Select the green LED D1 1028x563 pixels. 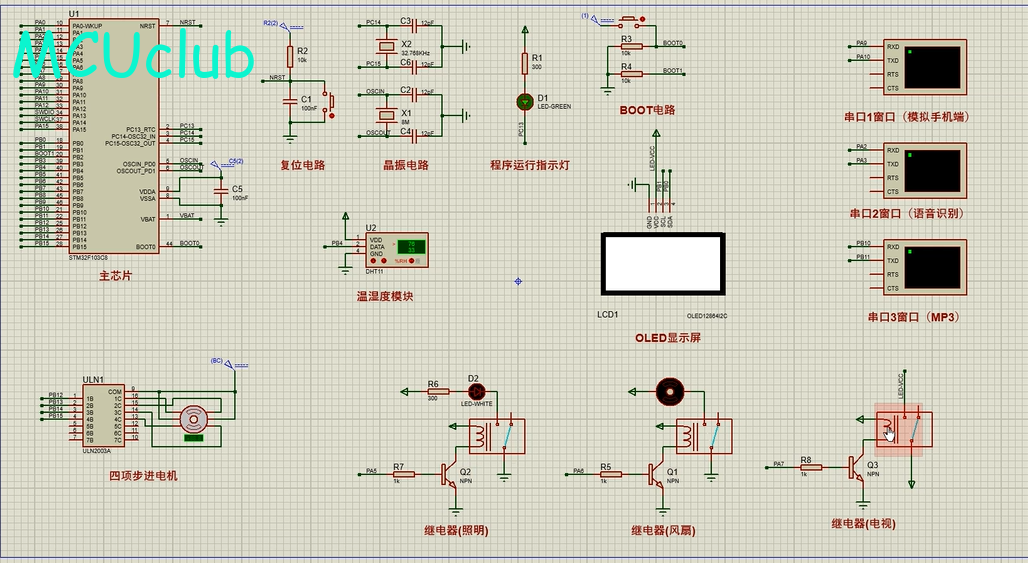(x=524, y=102)
